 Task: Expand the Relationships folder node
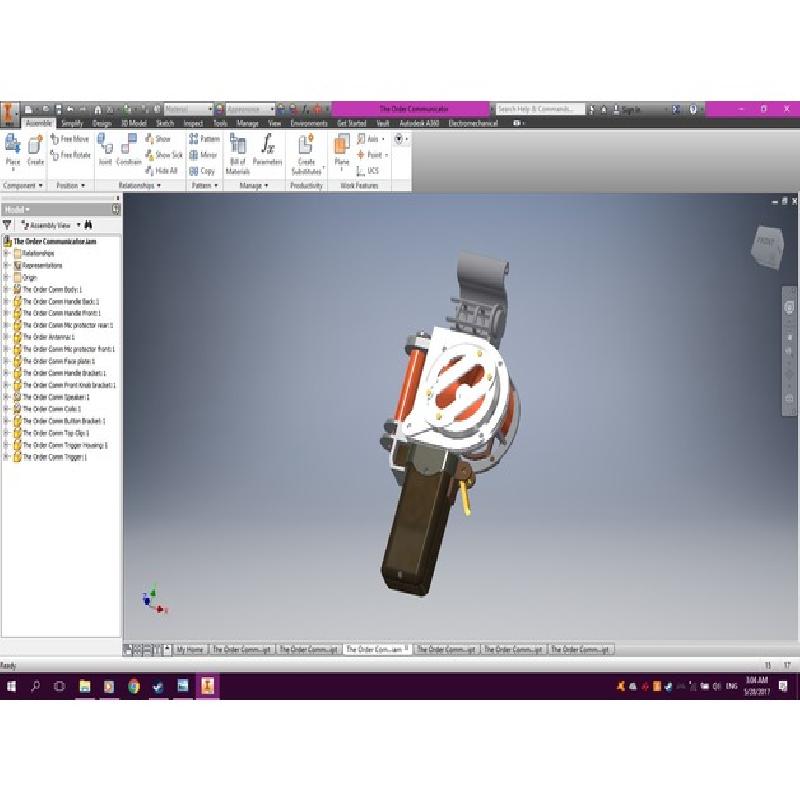(7, 253)
